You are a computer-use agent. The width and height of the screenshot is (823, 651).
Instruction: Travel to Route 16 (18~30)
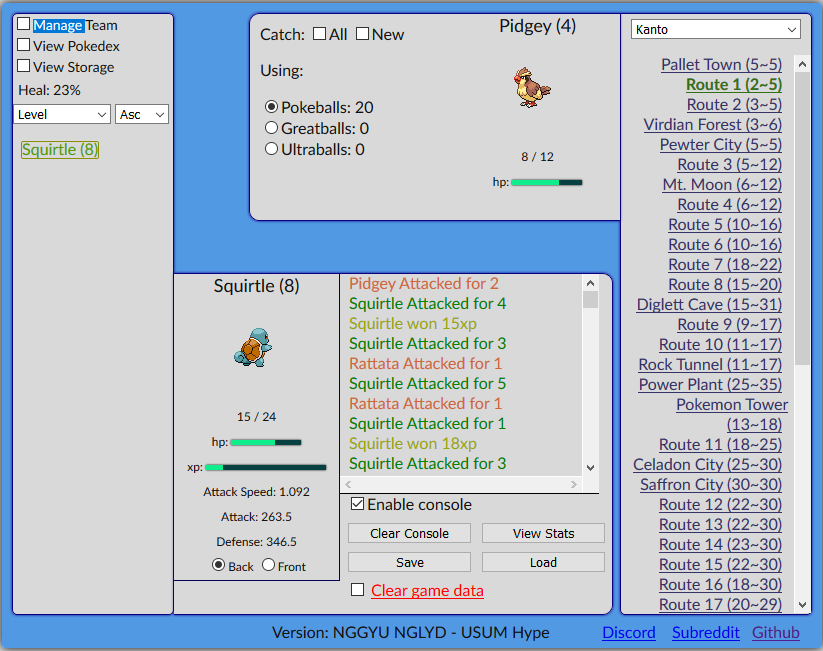(721, 584)
